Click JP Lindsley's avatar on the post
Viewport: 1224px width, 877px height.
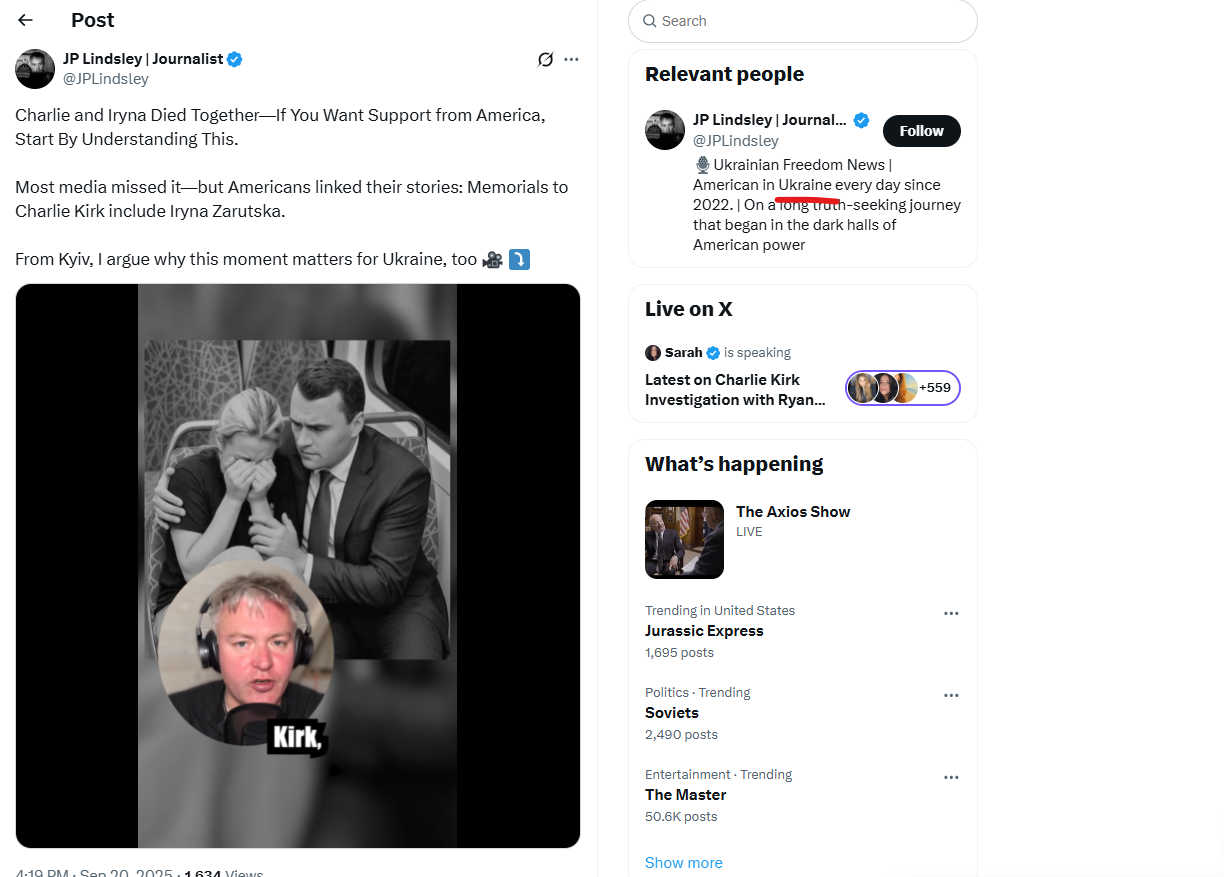click(x=35, y=69)
